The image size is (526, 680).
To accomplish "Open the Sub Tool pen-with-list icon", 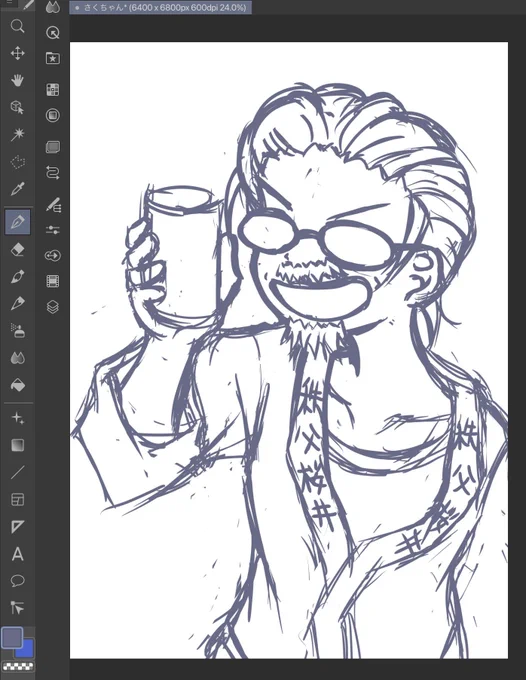I will 53,204.
